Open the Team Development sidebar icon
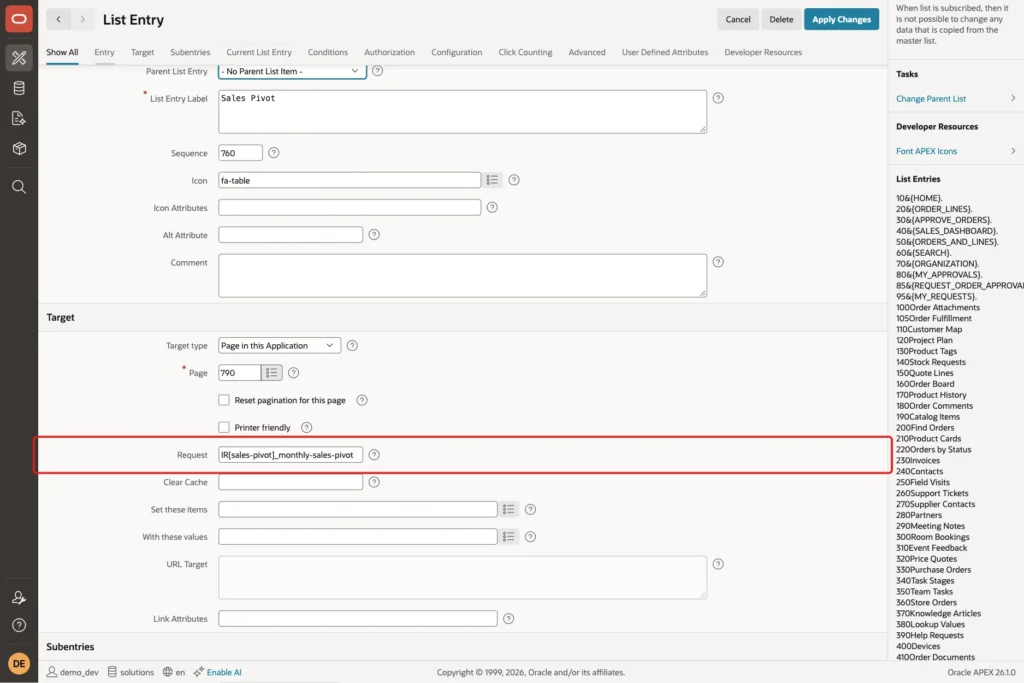1024x683 pixels. (19, 118)
